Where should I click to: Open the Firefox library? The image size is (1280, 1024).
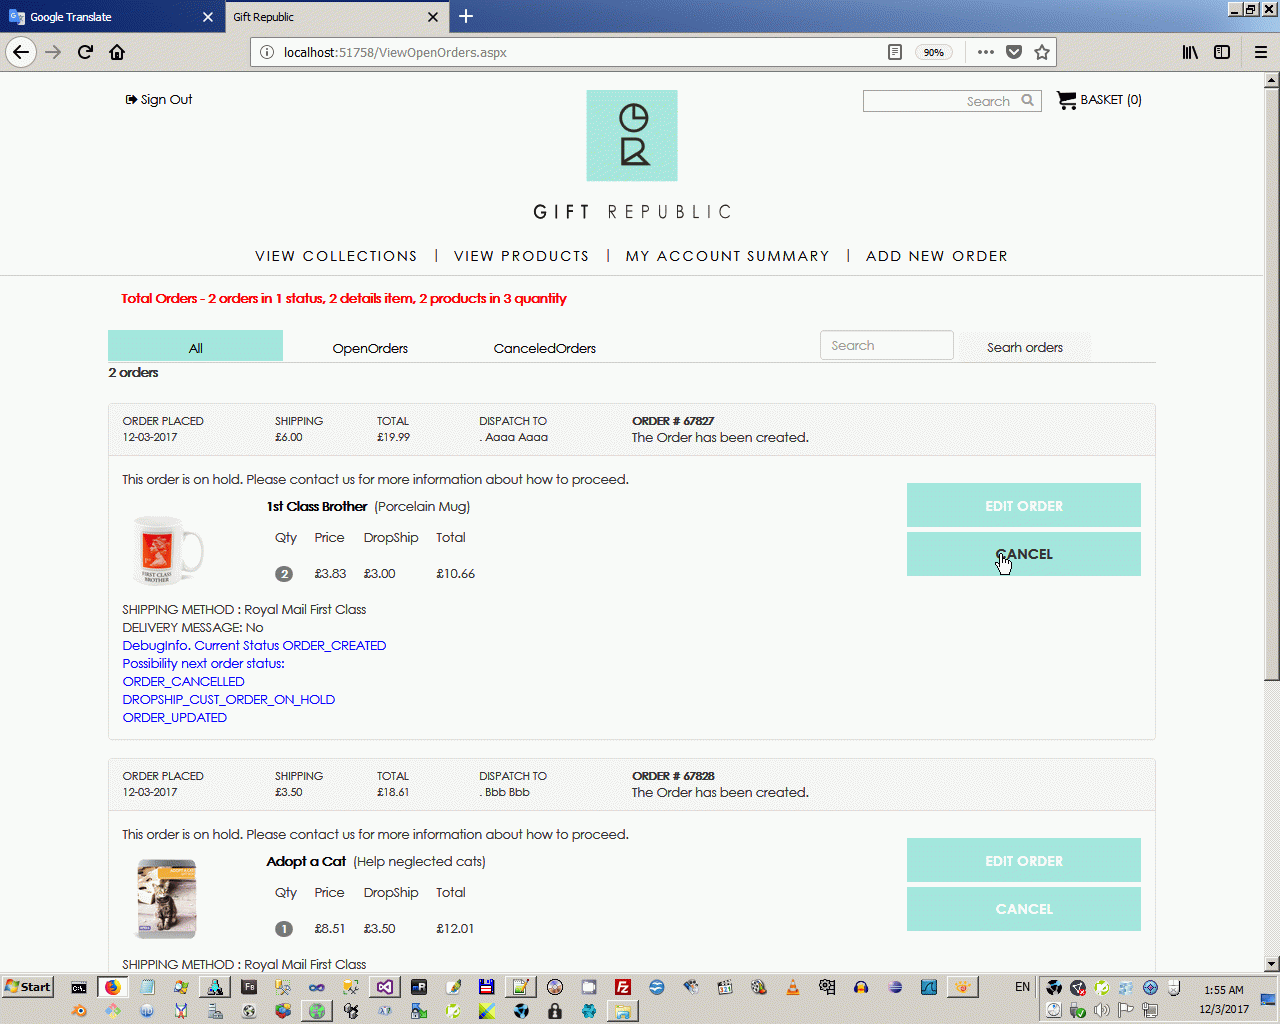(x=1190, y=52)
